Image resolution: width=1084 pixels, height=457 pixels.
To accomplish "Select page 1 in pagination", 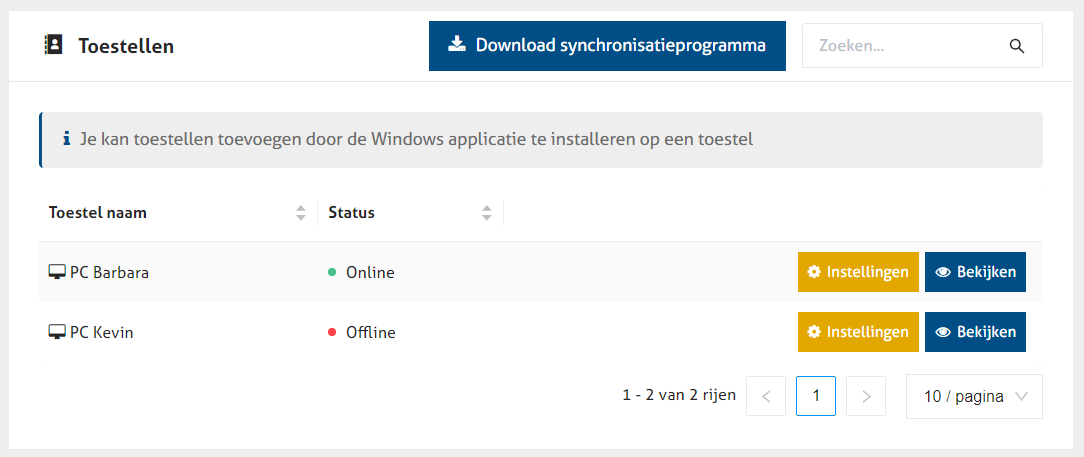I will click(x=816, y=396).
